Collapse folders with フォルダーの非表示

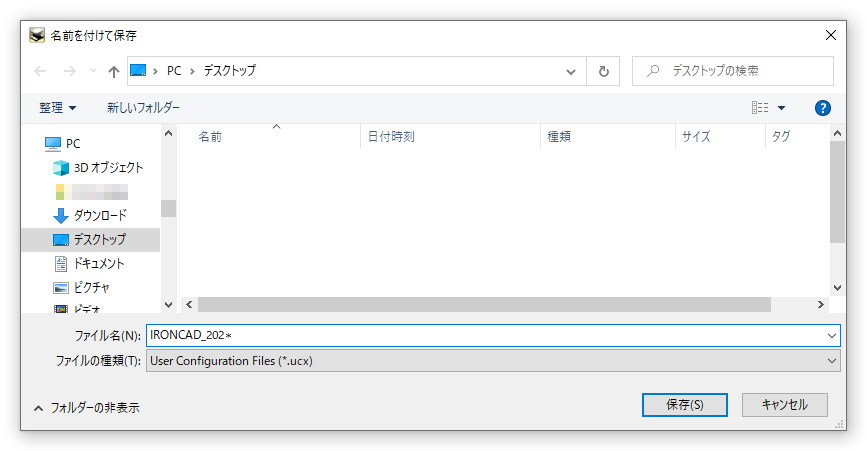(86, 408)
